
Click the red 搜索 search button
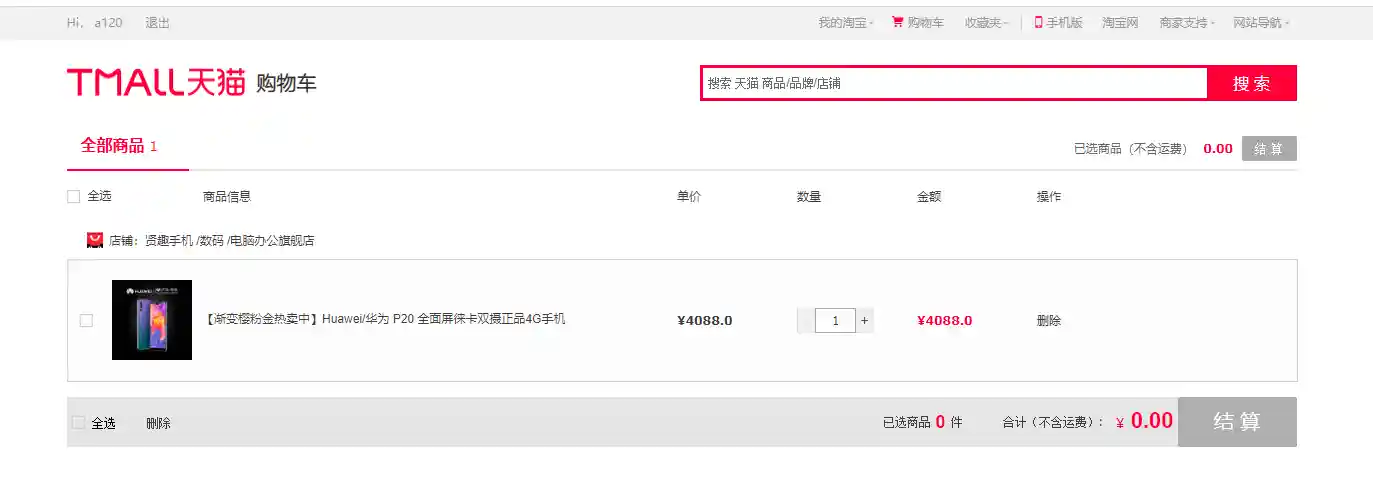(1251, 84)
